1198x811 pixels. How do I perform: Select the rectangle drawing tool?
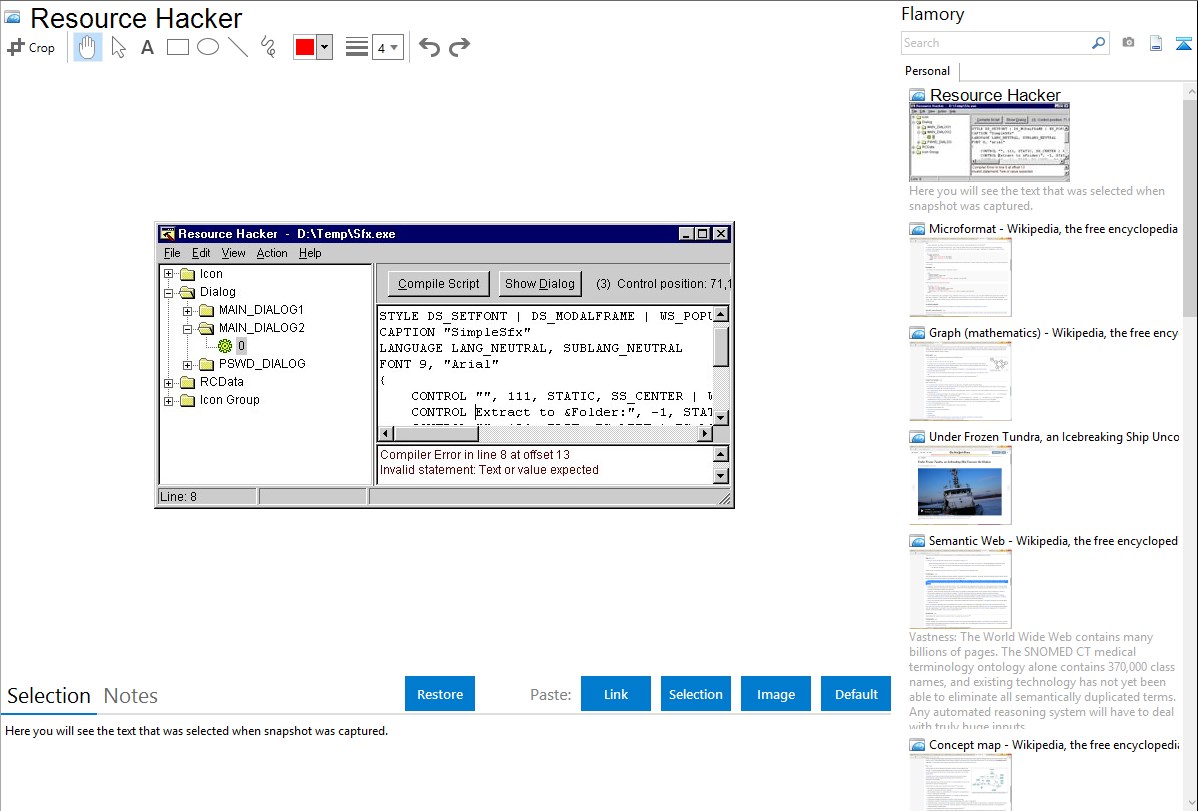[177, 47]
